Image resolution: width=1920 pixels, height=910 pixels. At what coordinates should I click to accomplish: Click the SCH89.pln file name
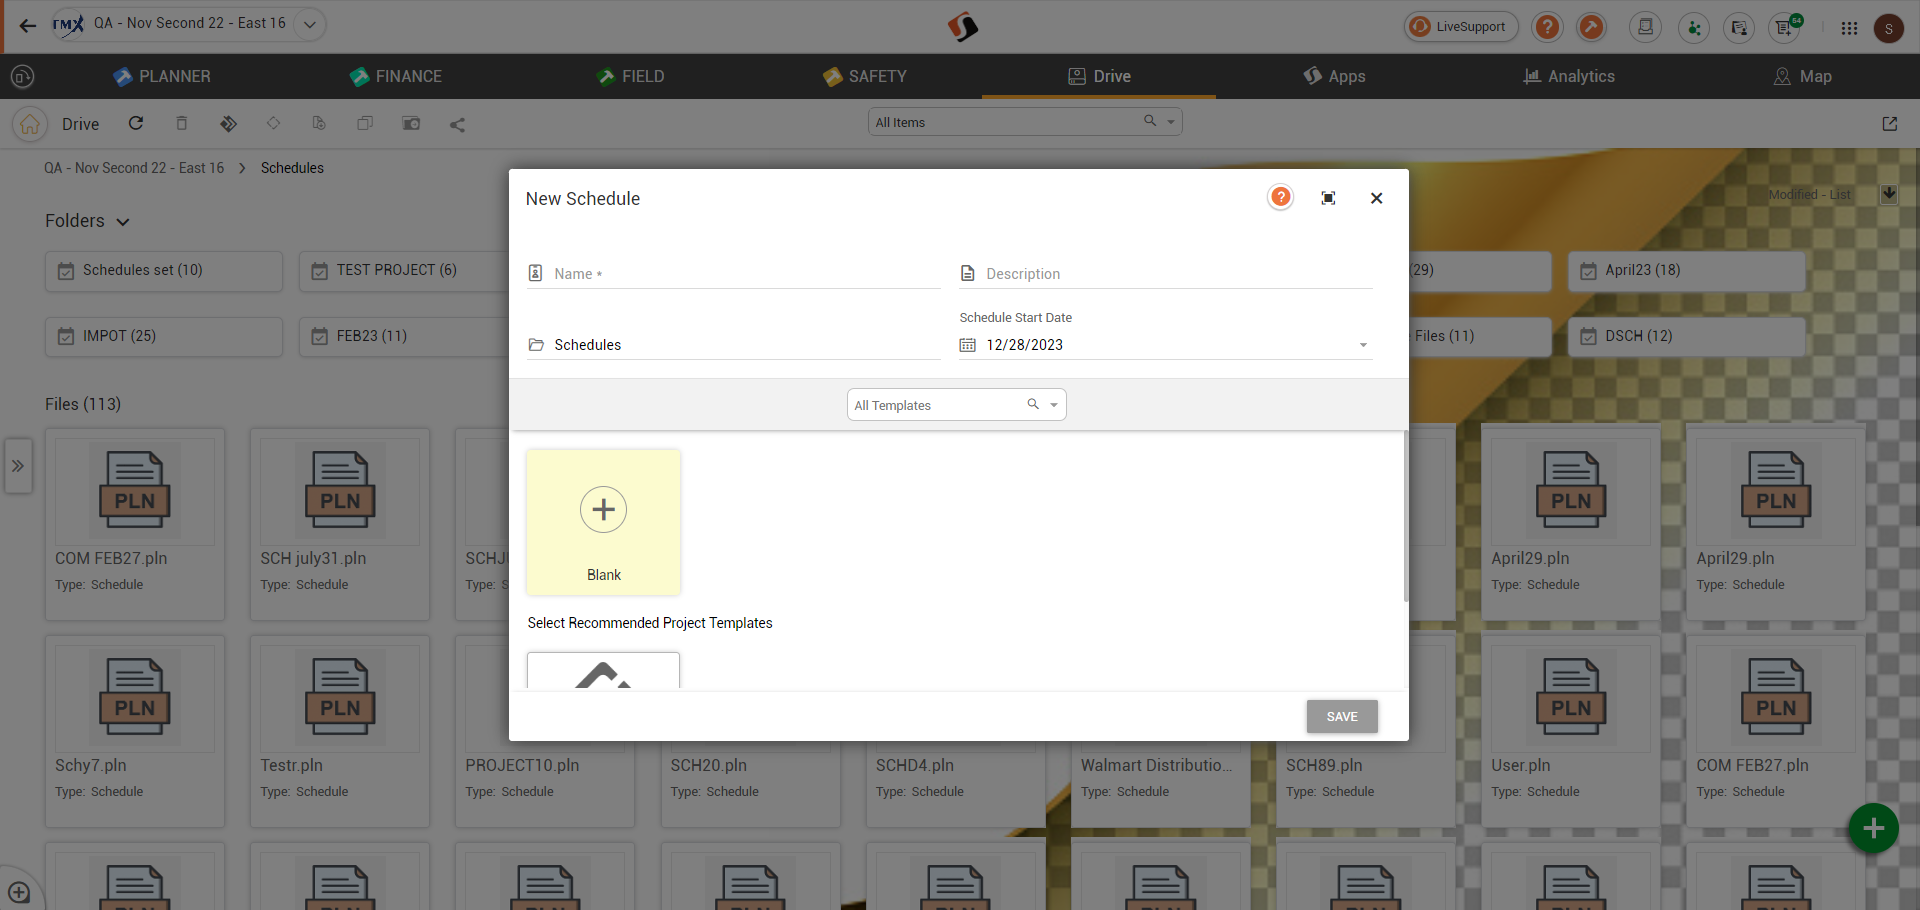[x=1324, y=765]
